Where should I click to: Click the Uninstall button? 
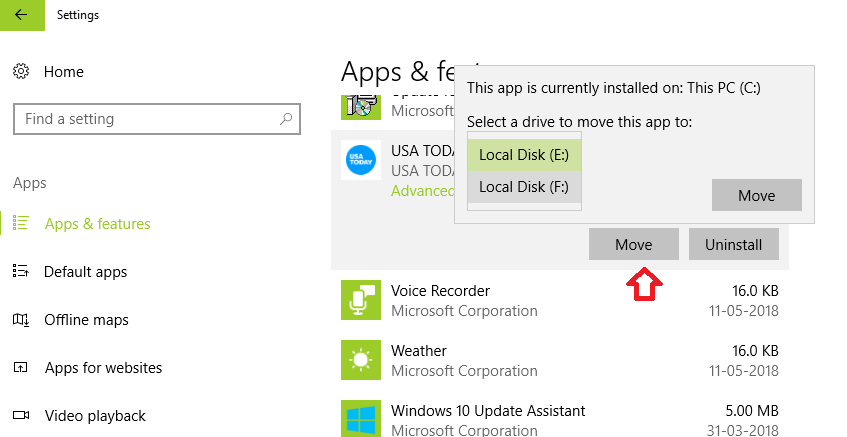point(734,244)
